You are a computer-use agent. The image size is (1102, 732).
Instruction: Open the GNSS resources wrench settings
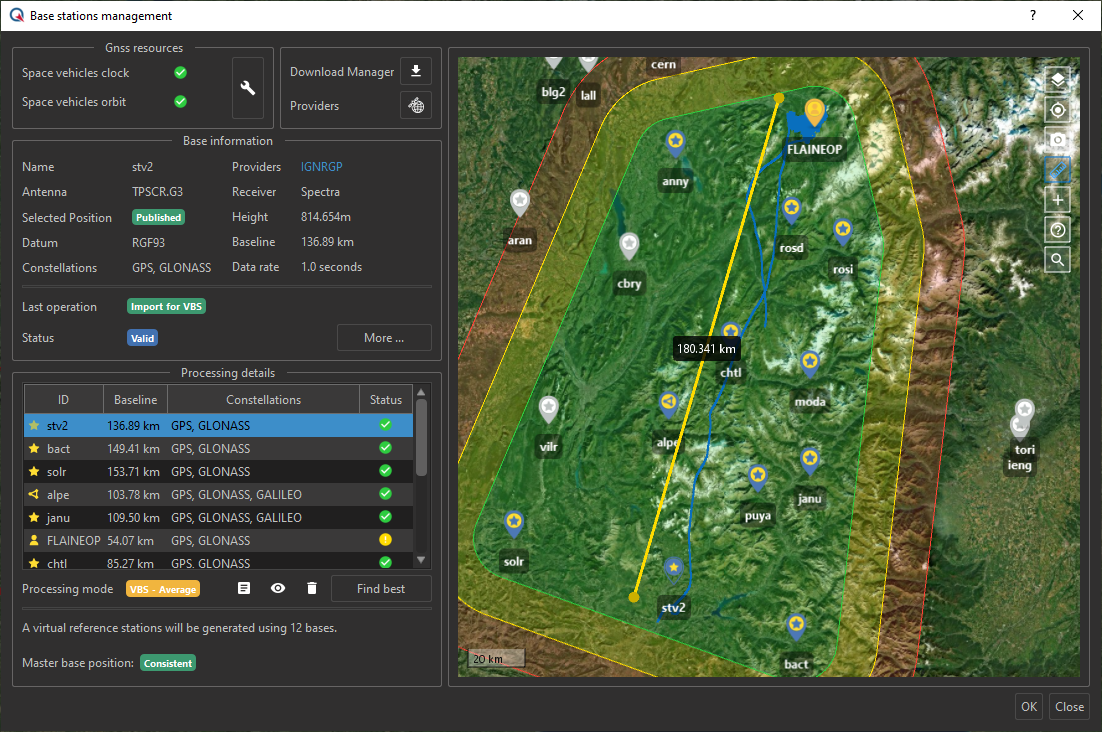(248, 88)
